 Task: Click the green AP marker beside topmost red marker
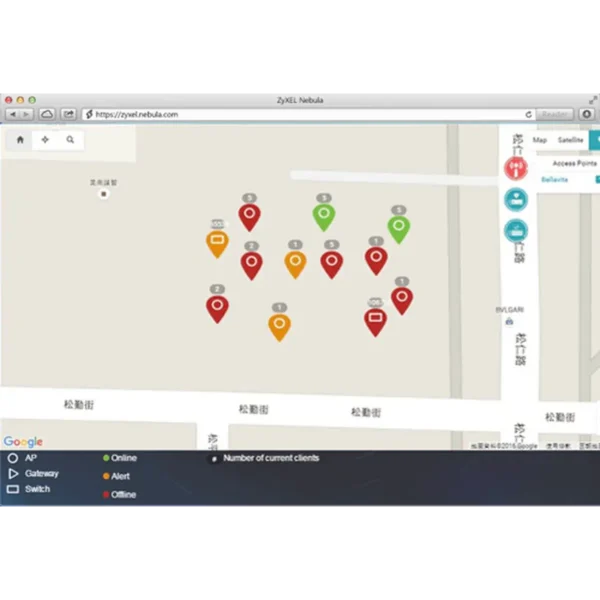pos(324,217)
